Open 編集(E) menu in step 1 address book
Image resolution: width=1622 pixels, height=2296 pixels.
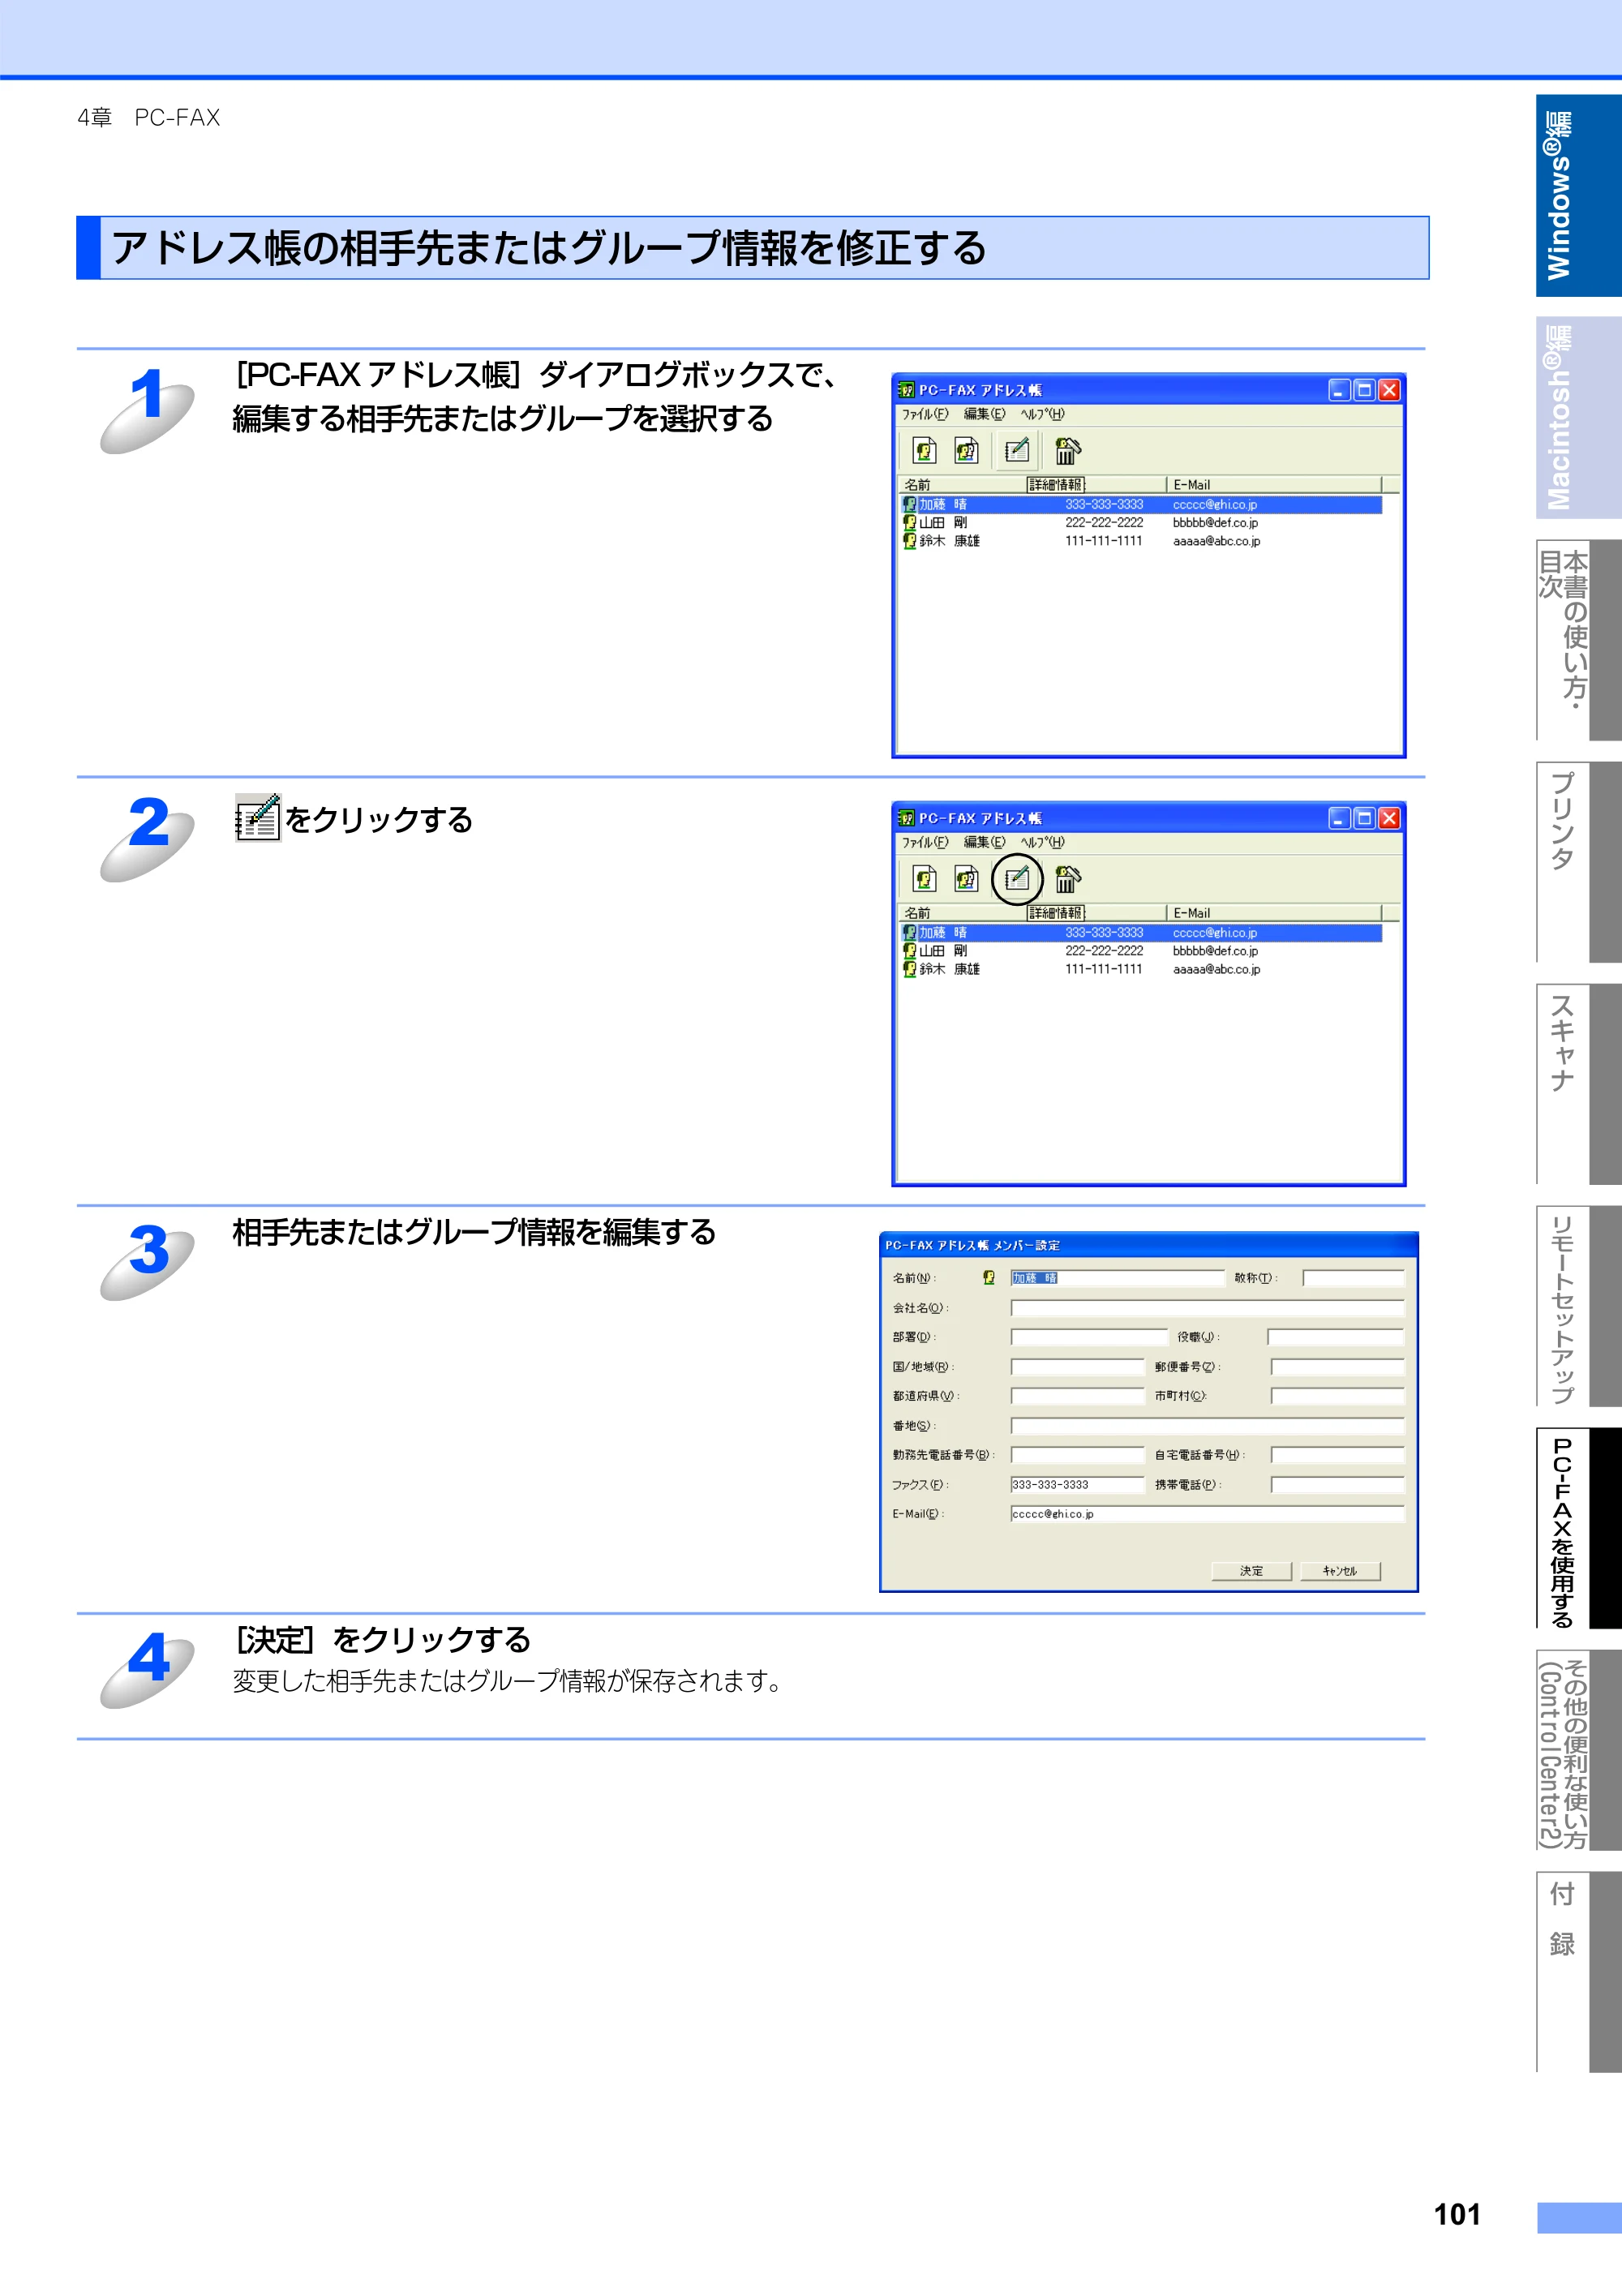[984, 414]
